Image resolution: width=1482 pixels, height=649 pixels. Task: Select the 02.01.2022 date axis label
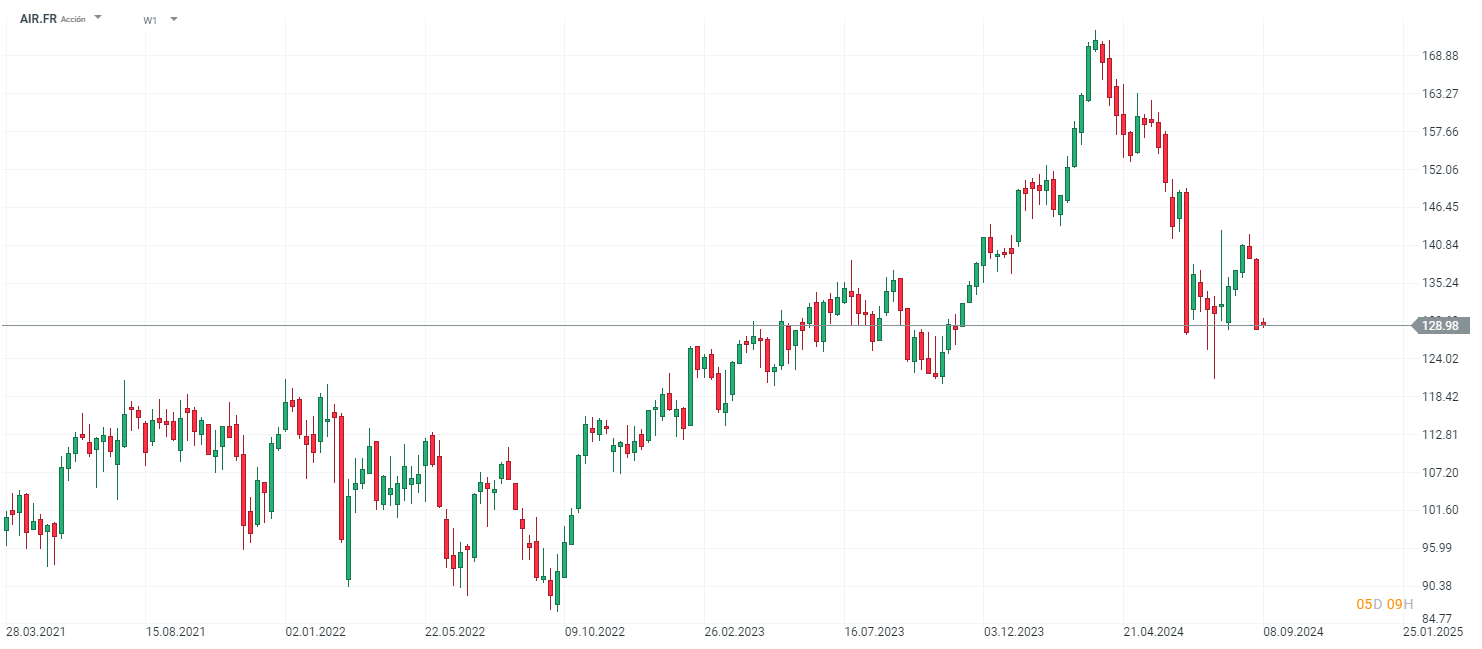tap(316, 632)
